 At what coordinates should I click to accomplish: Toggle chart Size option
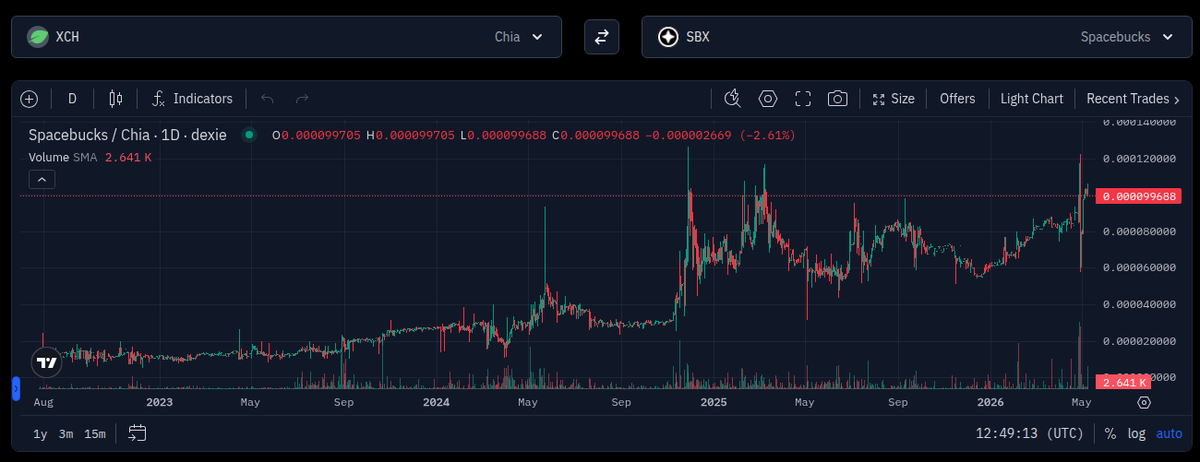tap(894, 99)
